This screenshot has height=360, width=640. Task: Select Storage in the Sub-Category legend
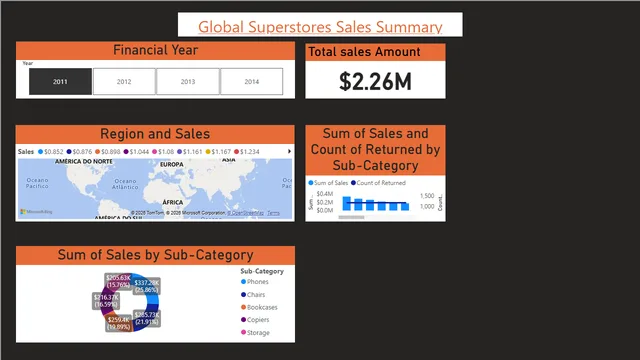click(x=255, y=333)
